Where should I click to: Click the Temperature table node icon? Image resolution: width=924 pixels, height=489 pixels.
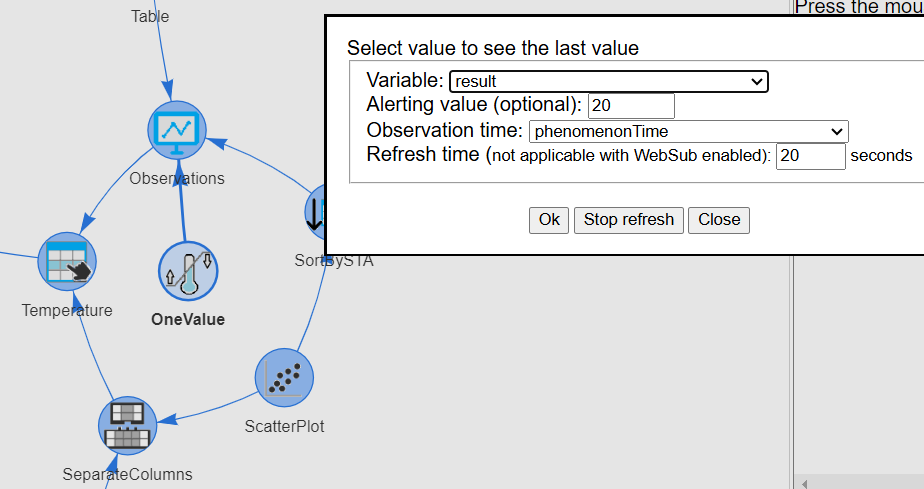(67, 261)
